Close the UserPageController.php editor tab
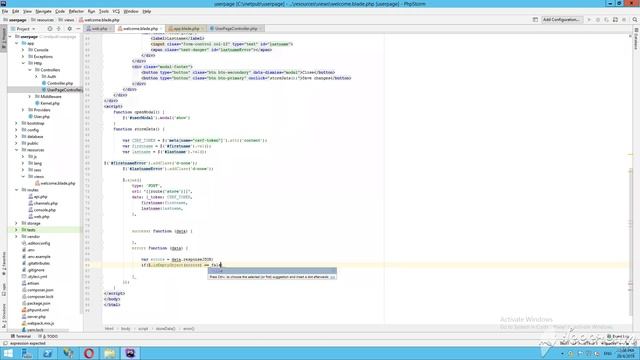This screenshot has width=640, height=360. pyautogui.click(x=261, y=29)
